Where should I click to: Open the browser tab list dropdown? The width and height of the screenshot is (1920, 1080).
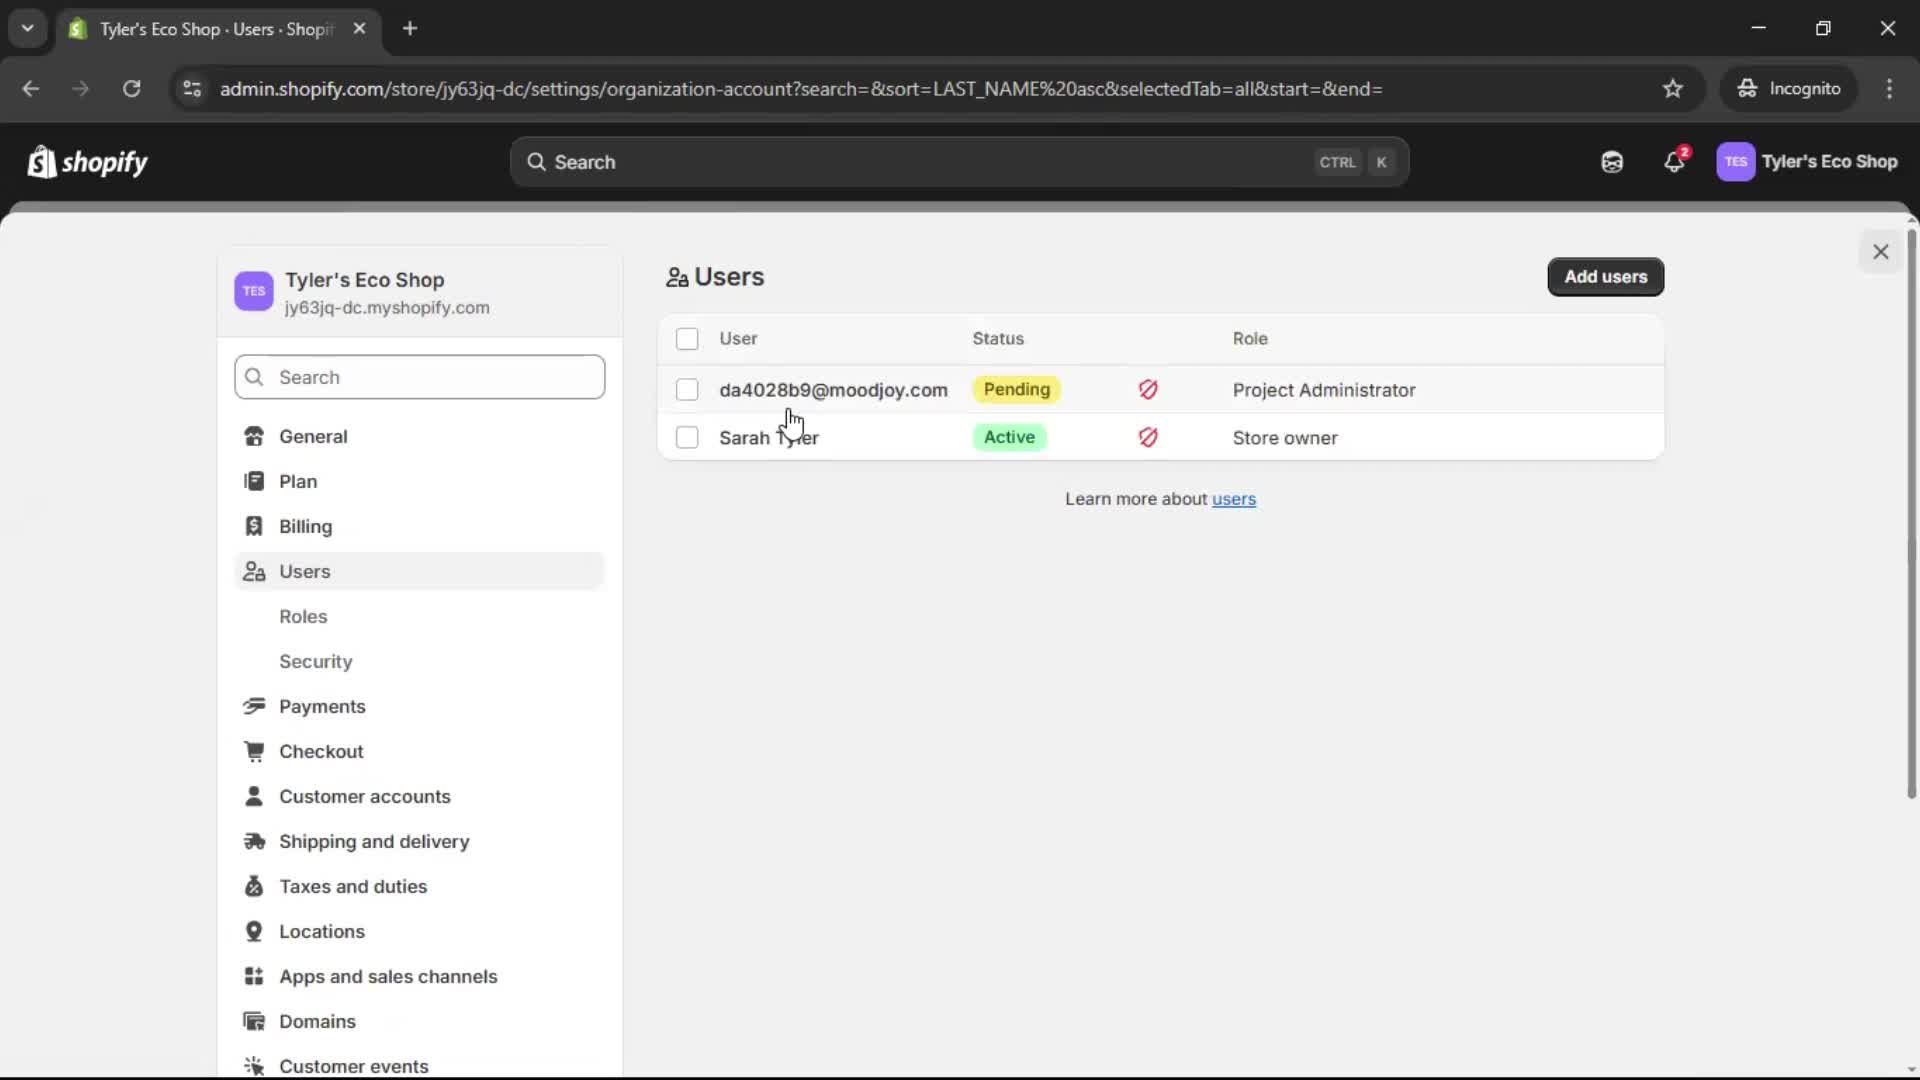coord(27,28)
